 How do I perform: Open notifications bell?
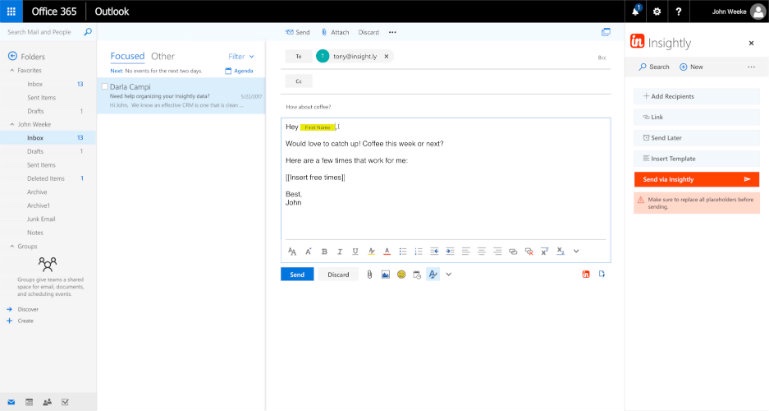point(636,11)
